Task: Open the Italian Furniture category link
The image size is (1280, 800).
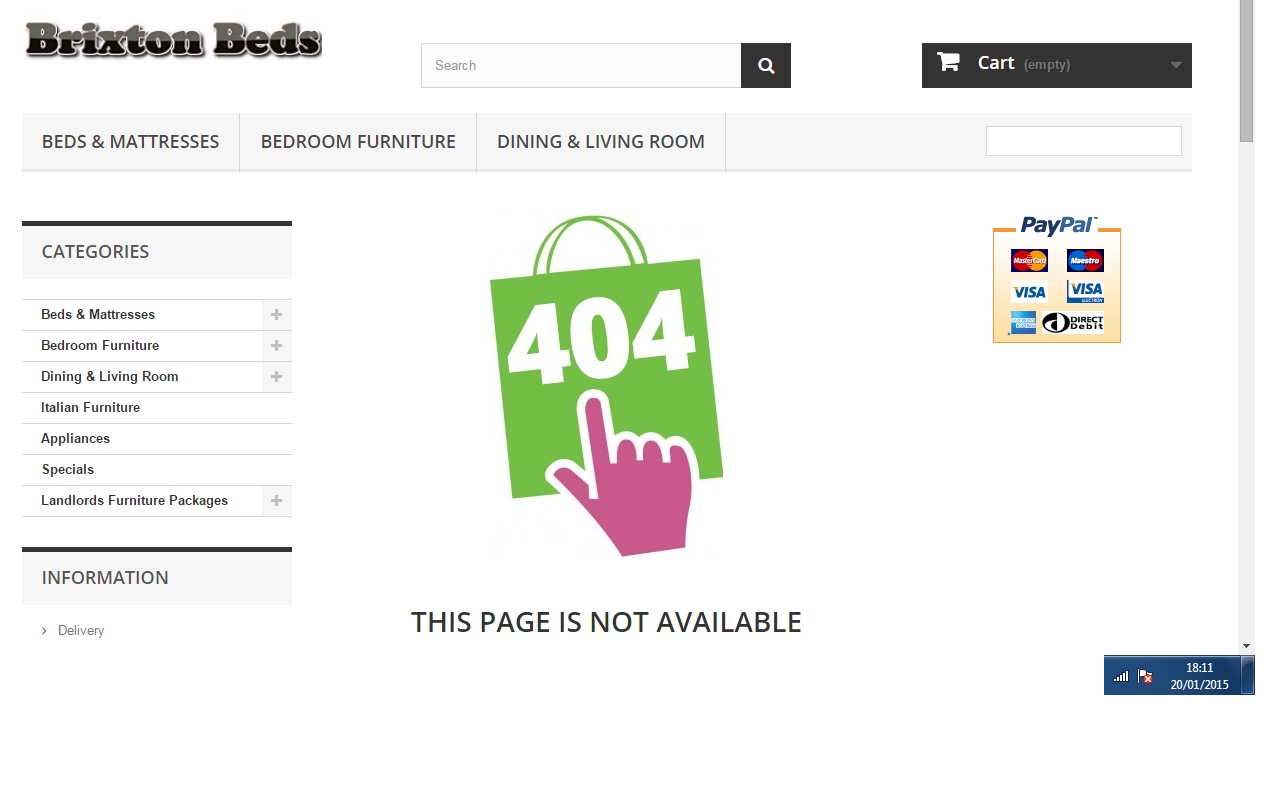Action: pyautogui.click(x=90, y=407)
